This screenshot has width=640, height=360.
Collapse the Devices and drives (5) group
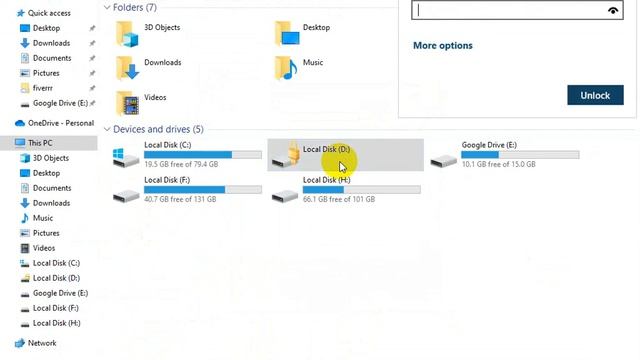click(x=107, y=129)
